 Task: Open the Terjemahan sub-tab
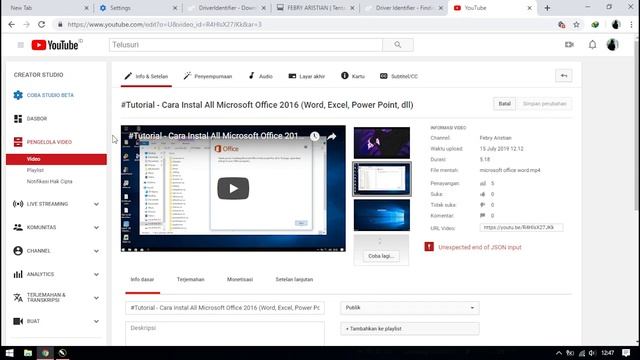pos(191,280)
